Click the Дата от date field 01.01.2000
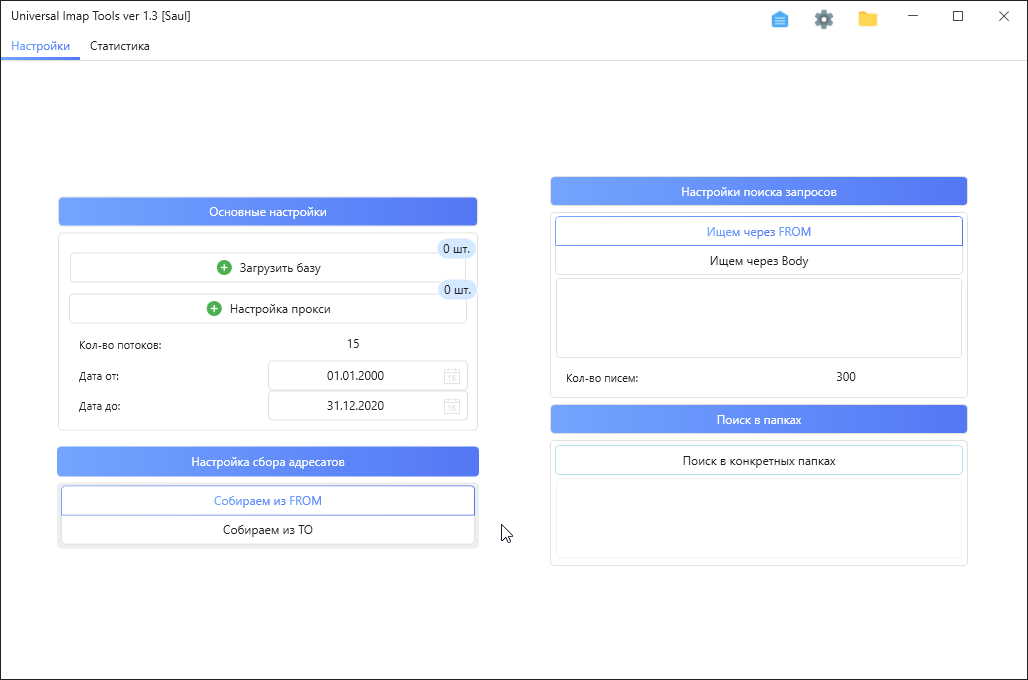 coord(355,376)
